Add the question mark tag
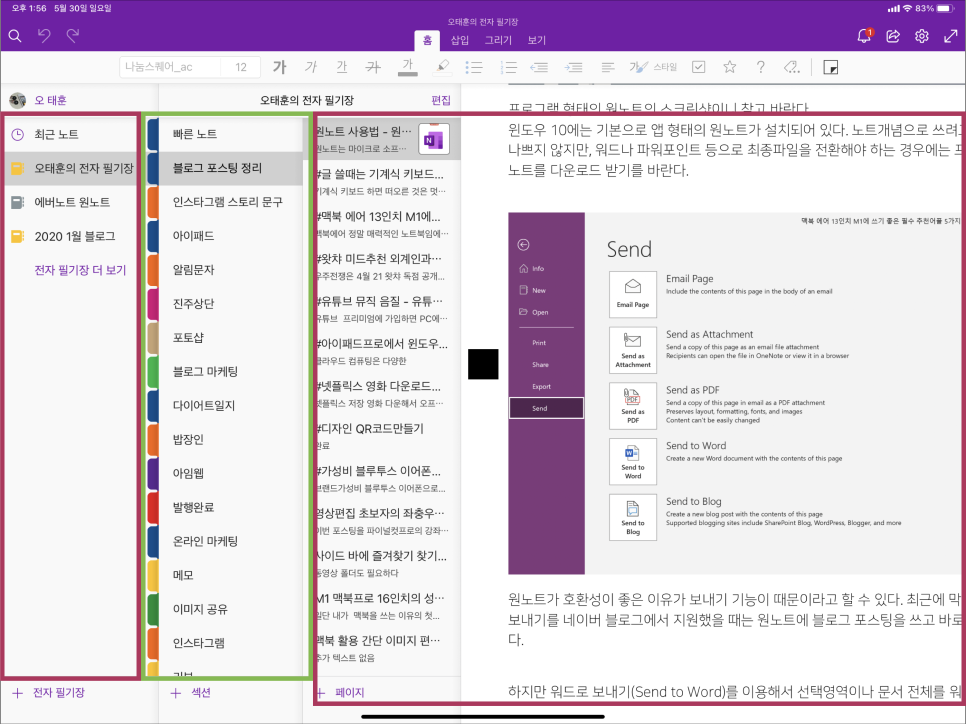The width and height of the screenshot is (966, 724). tap(761, 67)
